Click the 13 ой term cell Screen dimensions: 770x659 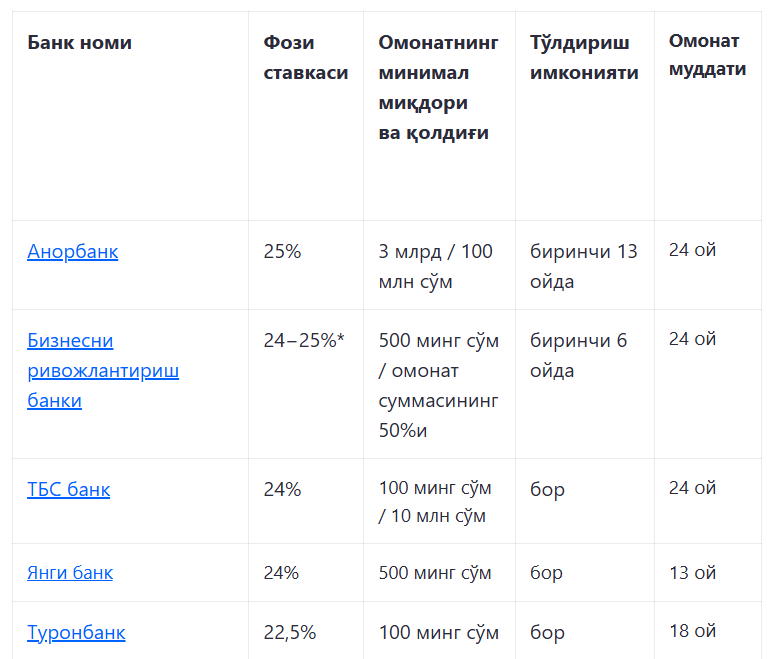point(692,573)
